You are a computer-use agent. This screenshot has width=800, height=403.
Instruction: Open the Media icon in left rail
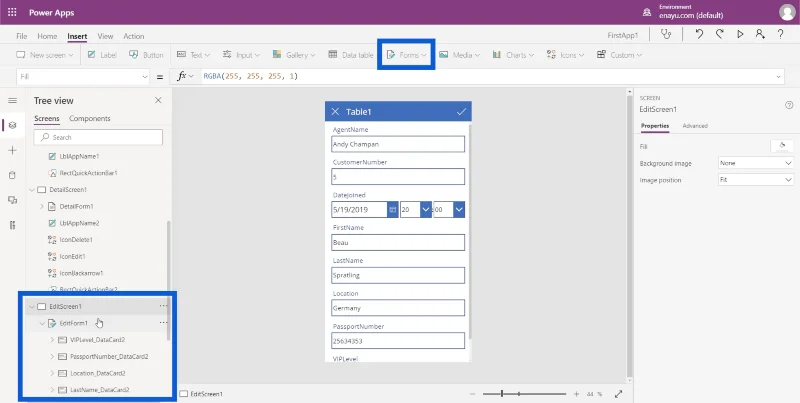click(x=12, y=200)
